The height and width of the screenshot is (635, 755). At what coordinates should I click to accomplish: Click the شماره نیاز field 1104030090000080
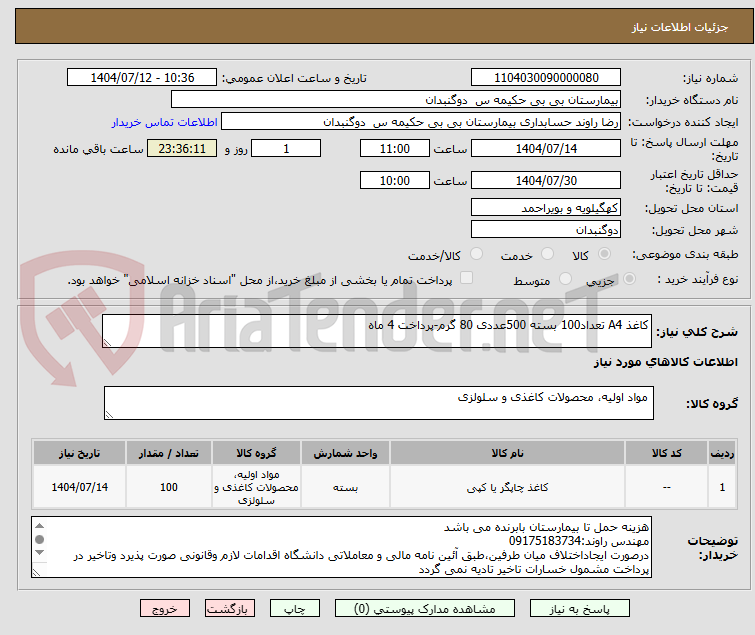coord(546,78)
